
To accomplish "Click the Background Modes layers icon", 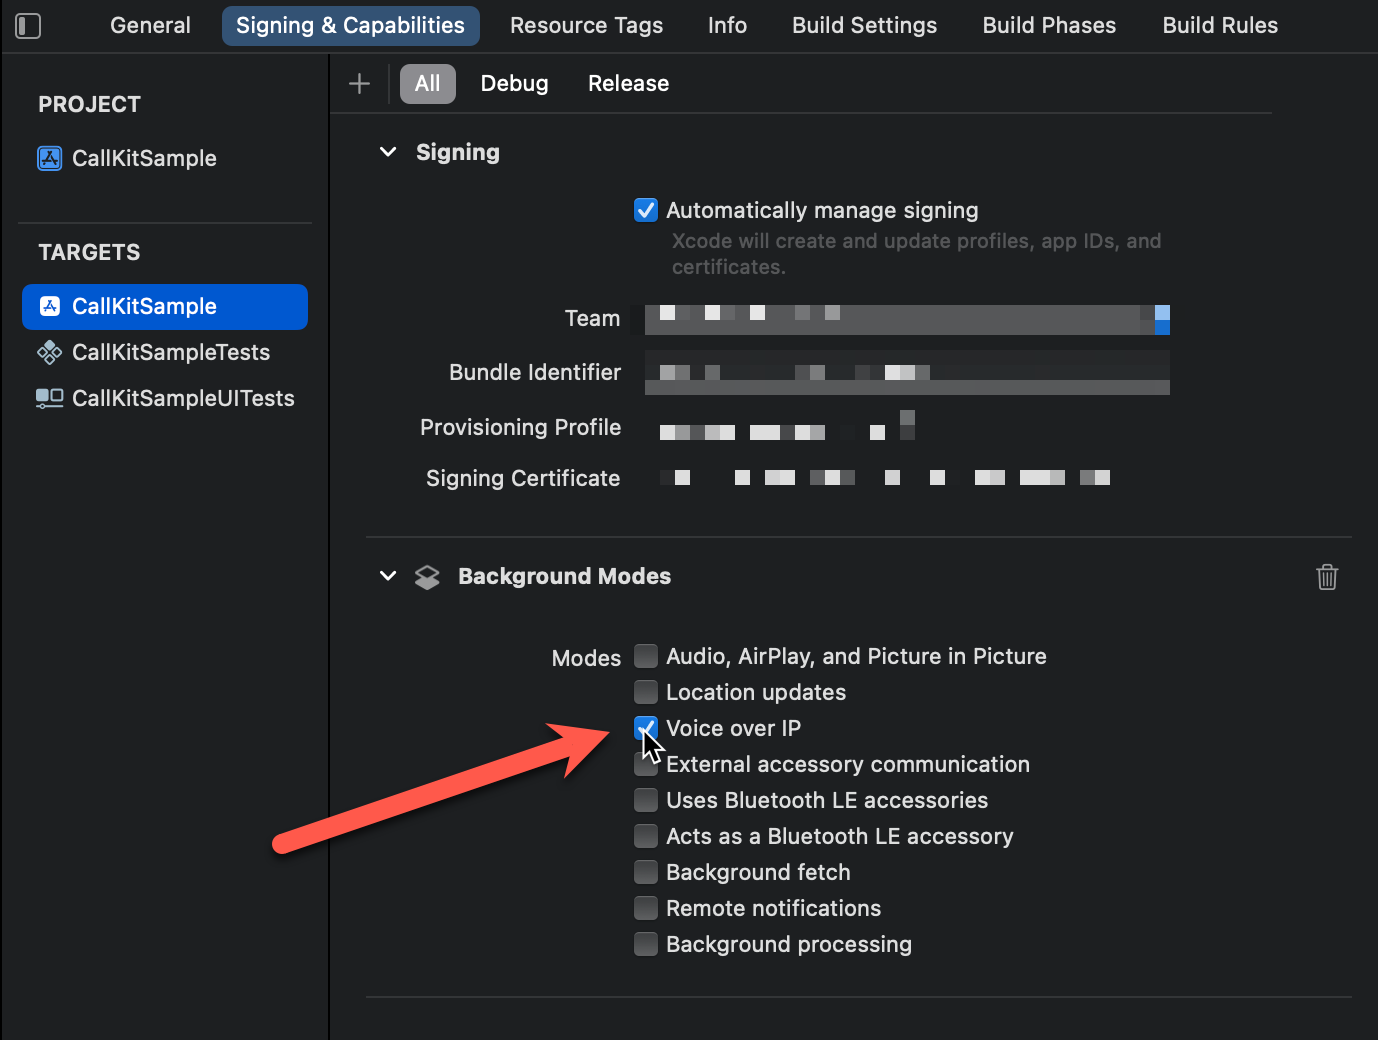I will [427, 577].
